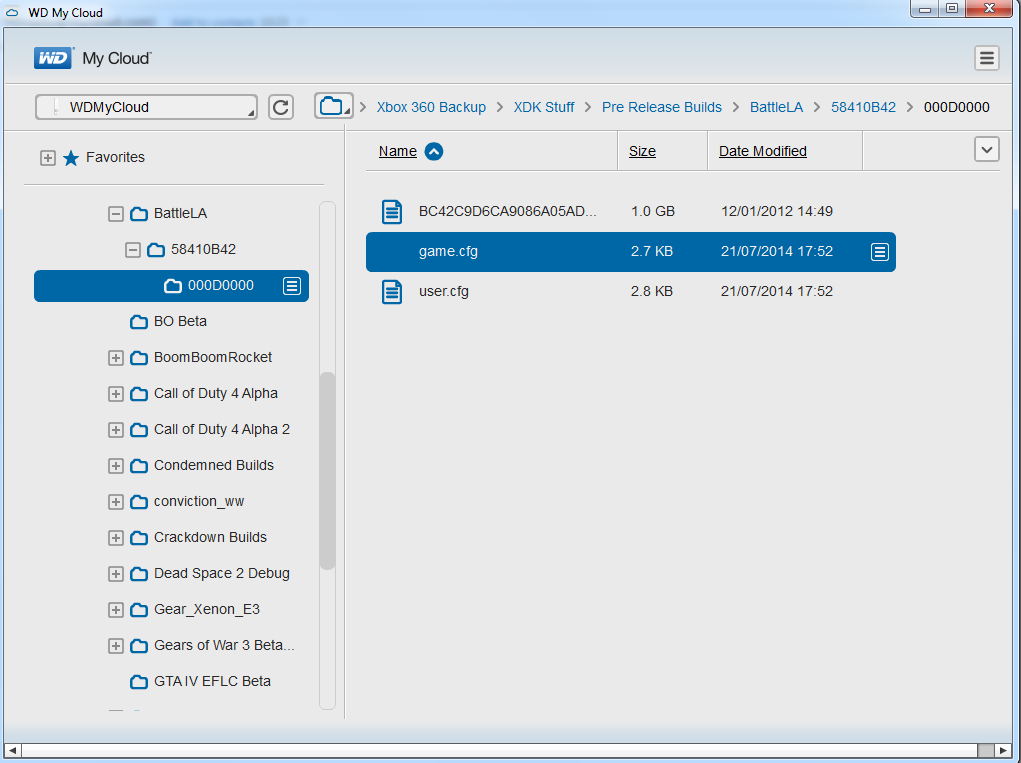Viewport: 1021px width, 763px height.
Task: Select the GTA IV EFLC Beta folder label
Action: pos(212,681)
